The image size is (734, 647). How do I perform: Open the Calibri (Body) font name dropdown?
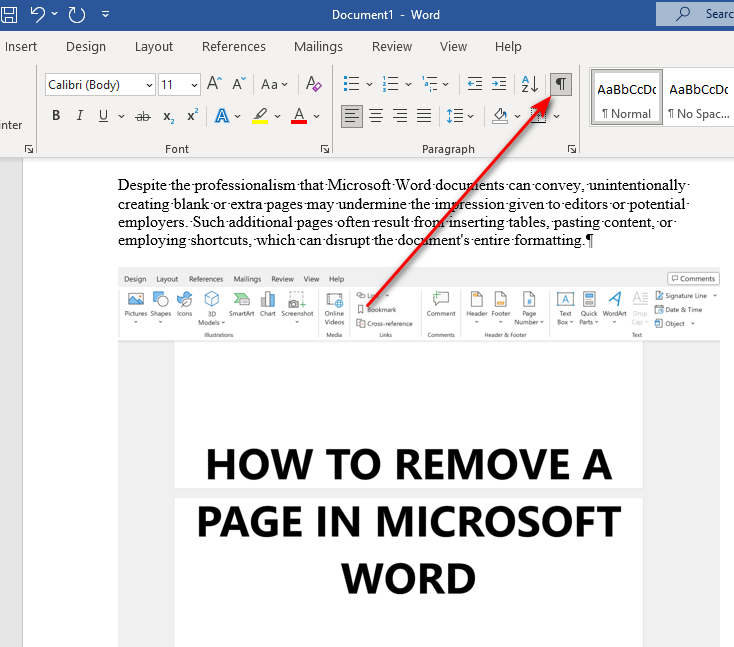(149, 86)
